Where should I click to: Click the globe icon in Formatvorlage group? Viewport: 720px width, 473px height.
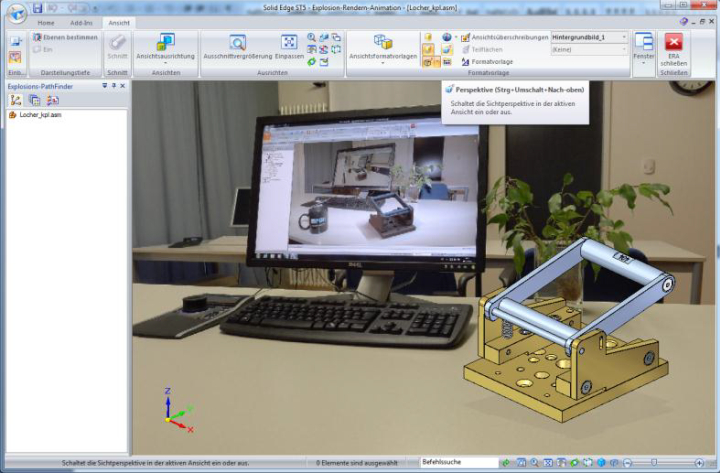[446, 37]
